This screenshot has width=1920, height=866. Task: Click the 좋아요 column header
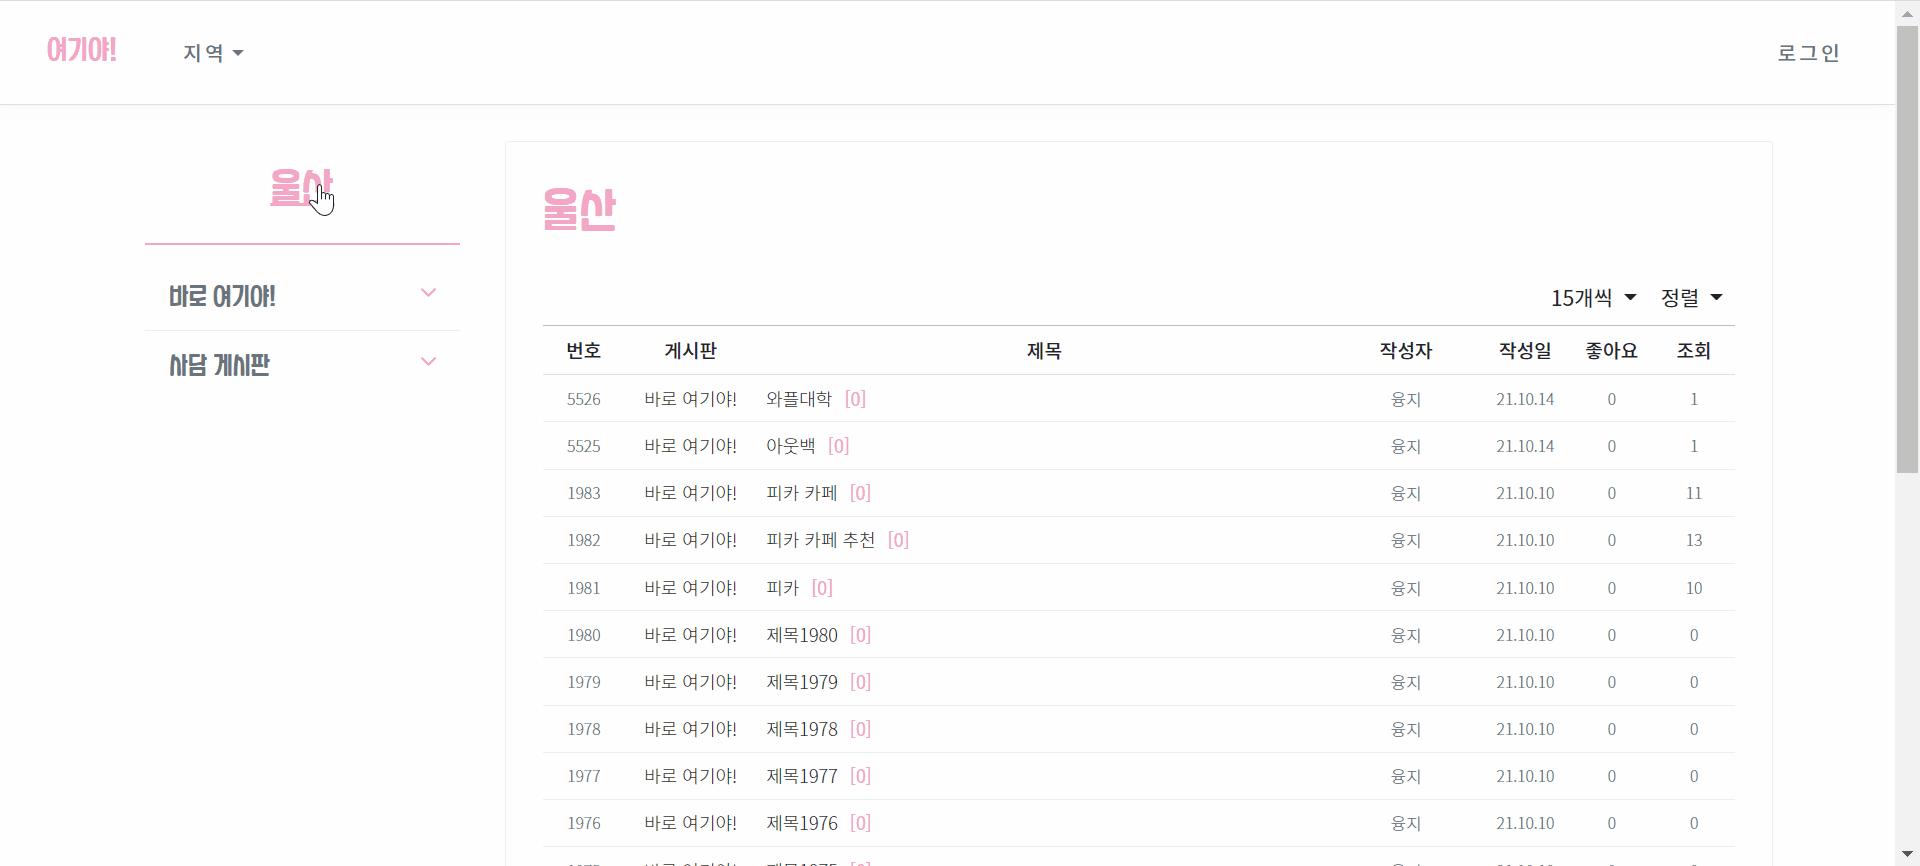click(x=1611, y=351)
